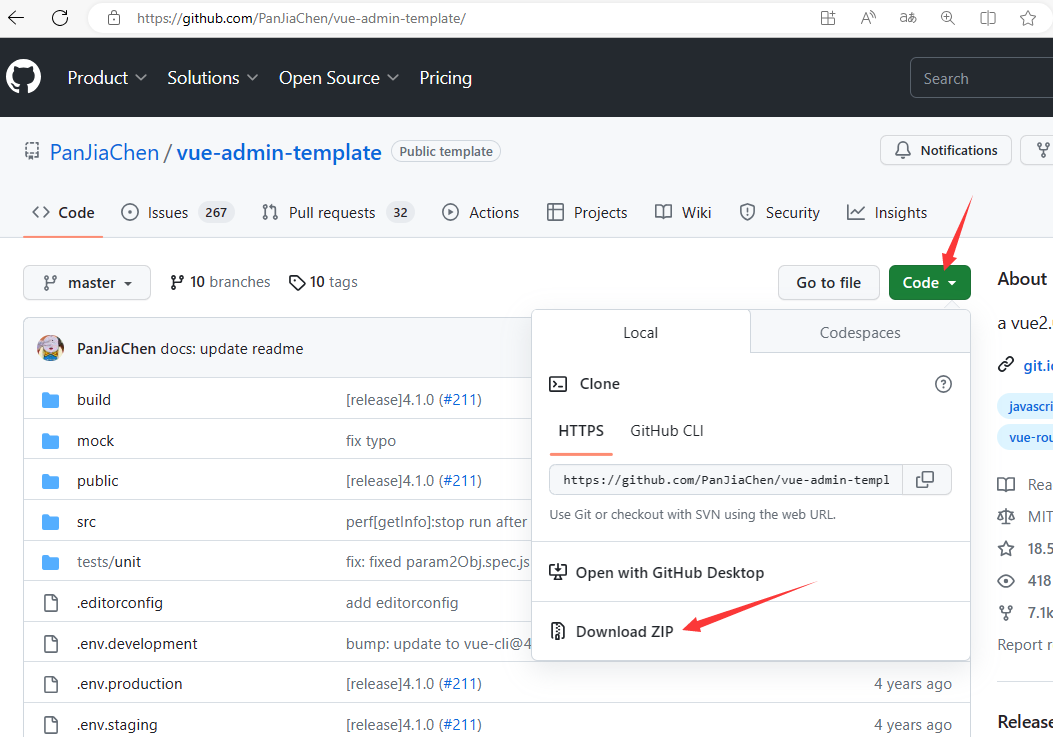Screen dimensions: 1053x737
Task: Click the Go to file button
Action: (828, 282)
